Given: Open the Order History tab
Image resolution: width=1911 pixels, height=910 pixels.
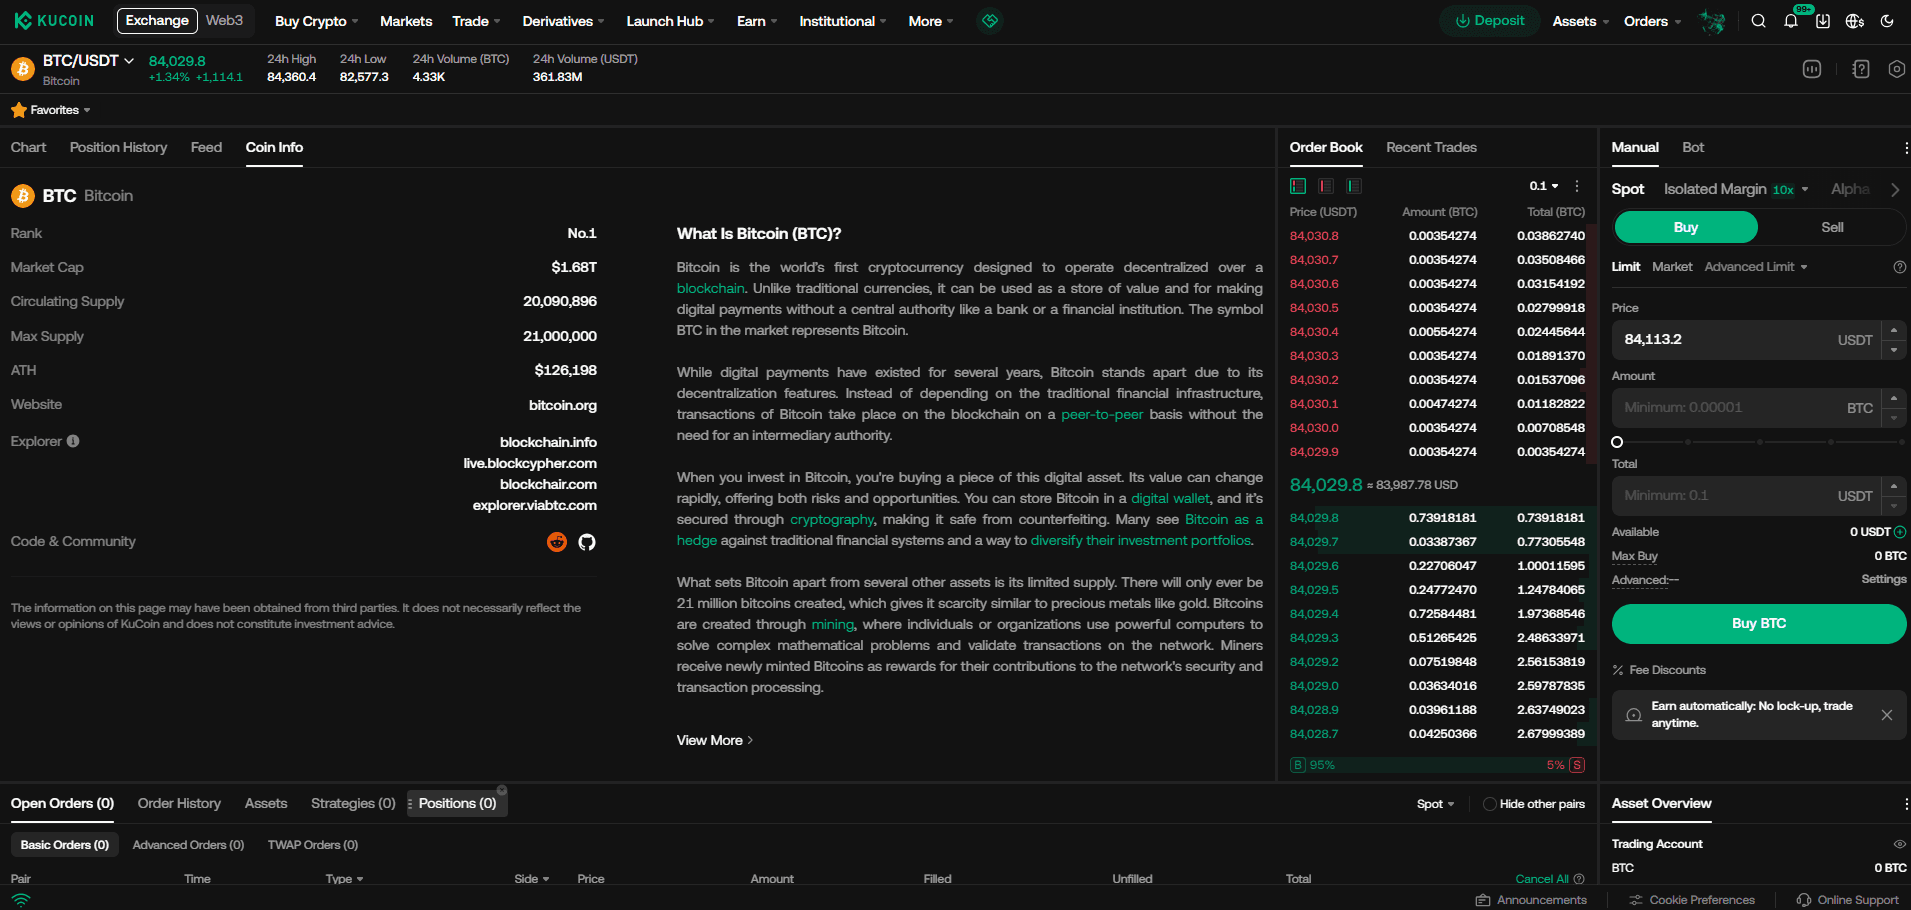Looking at the screenshot, I should coord(179,803).
